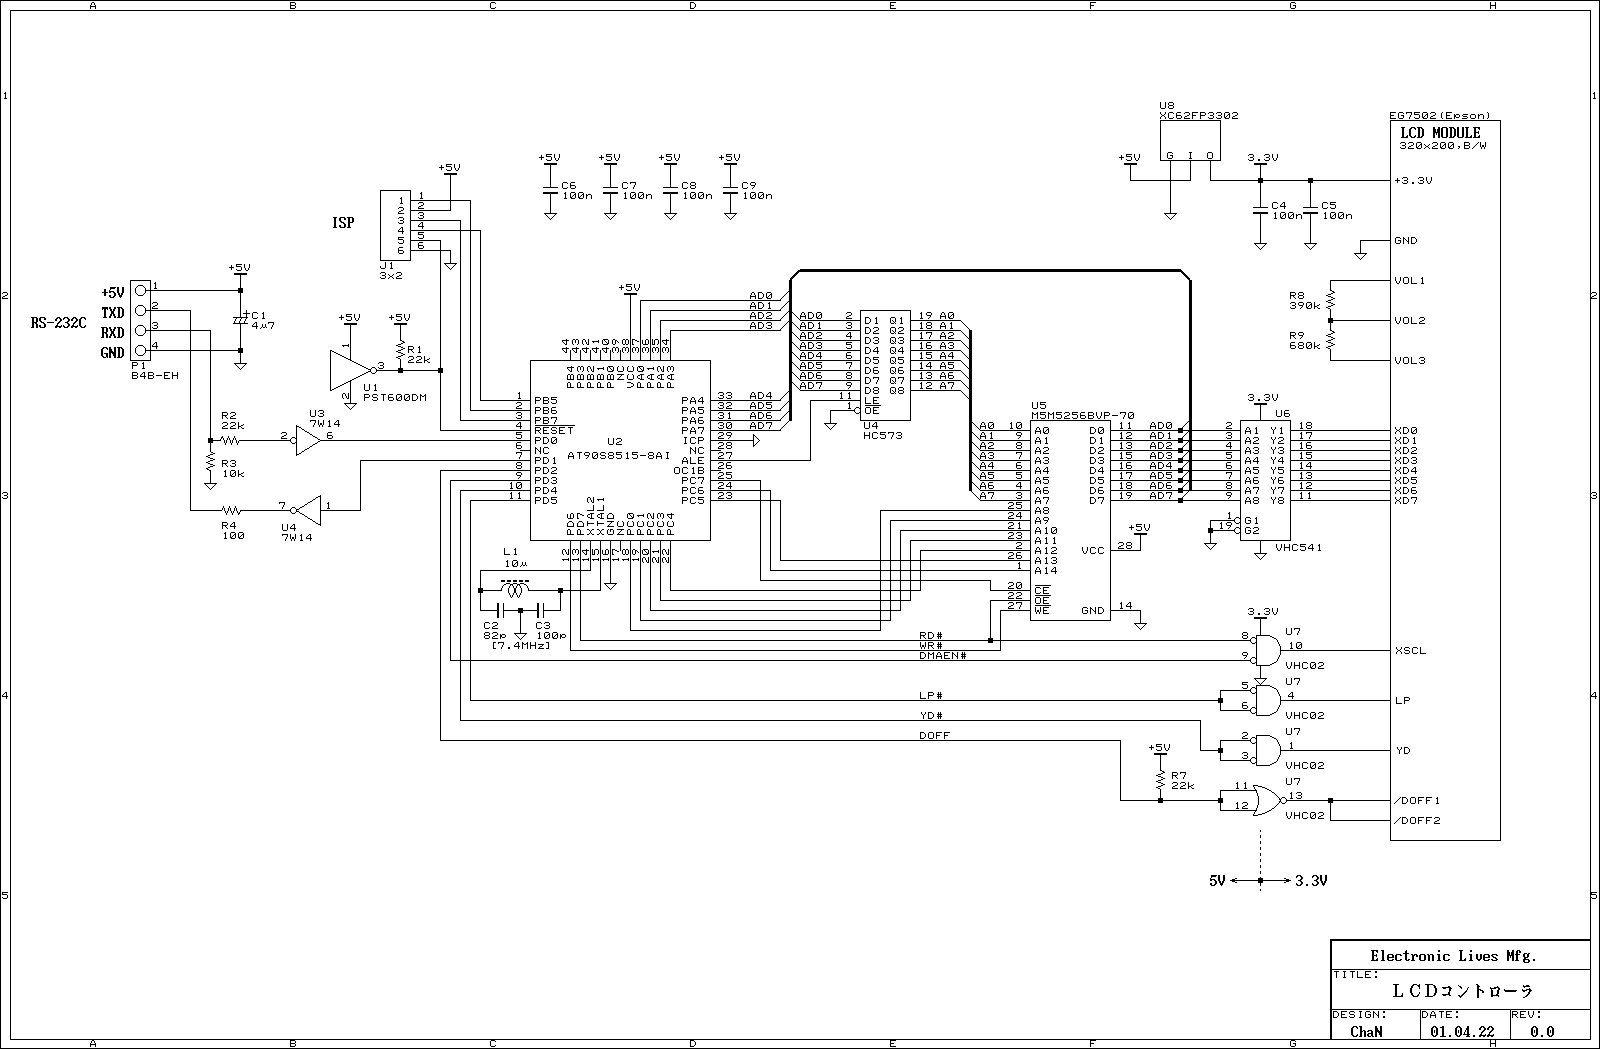
Task: Select the U4 HC573 latch chip
Action: click(885, 365)
